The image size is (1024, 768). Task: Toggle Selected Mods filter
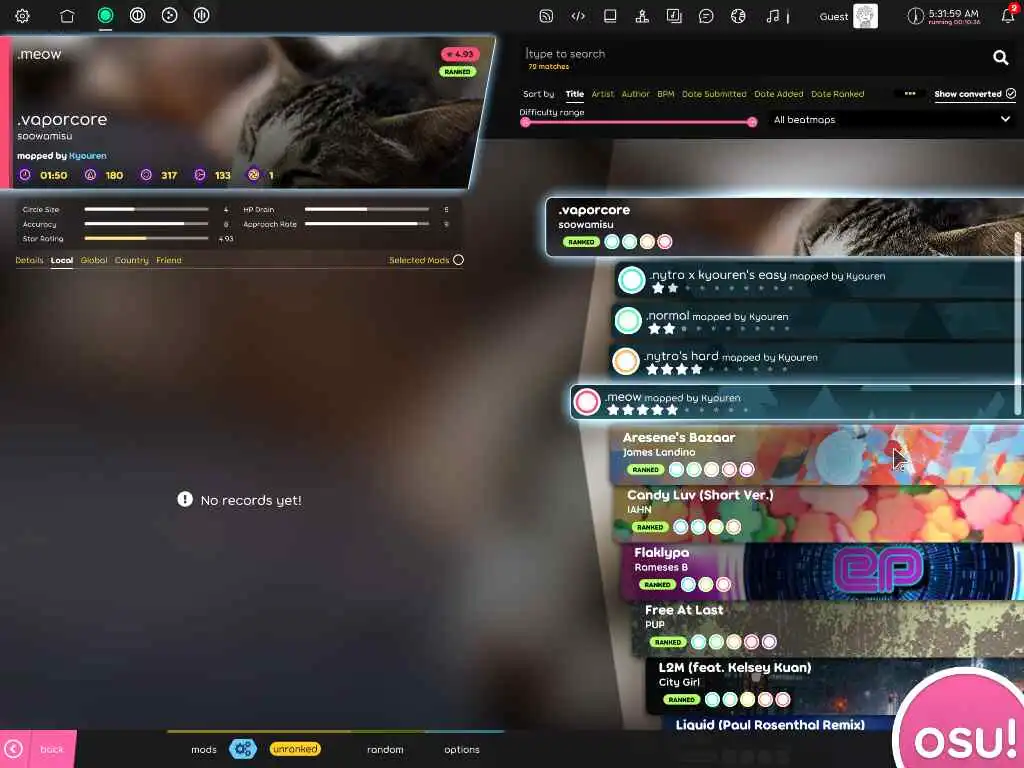pyautogui.click(x=458, y=260)
